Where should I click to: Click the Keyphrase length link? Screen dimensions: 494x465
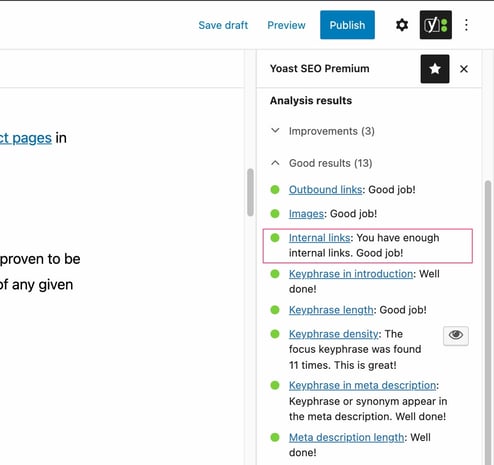(x=331, y=310)
